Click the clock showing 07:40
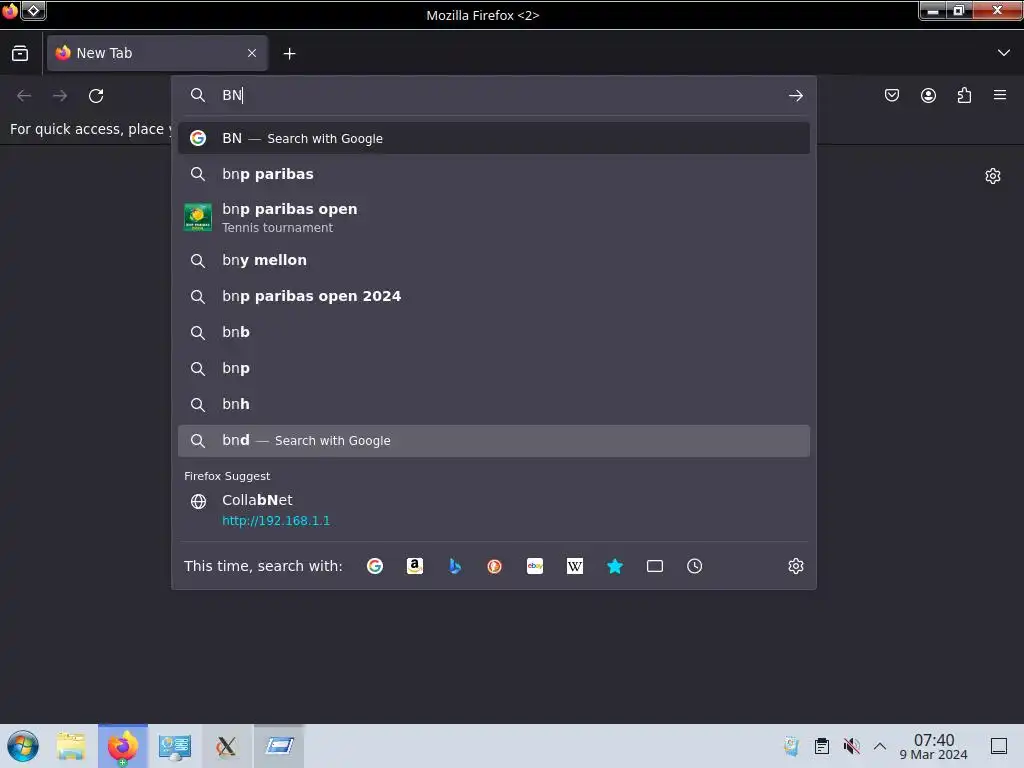Screen dimensions: 1024x768 coord(933,746)
